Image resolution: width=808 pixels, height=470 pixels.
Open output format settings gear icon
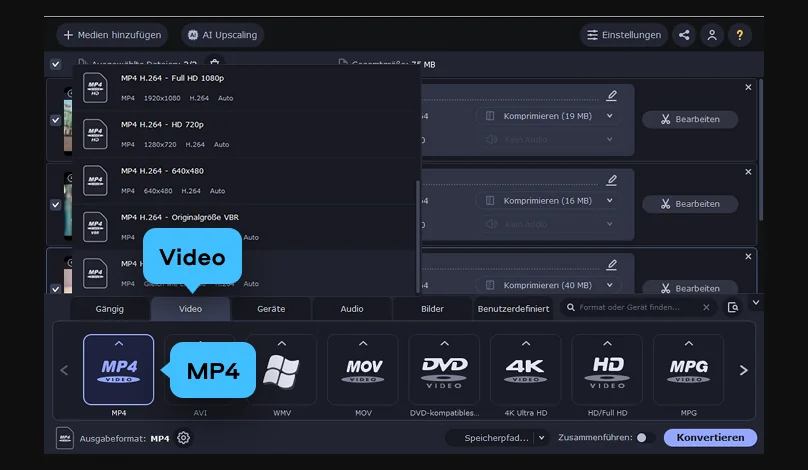(183, 438)
